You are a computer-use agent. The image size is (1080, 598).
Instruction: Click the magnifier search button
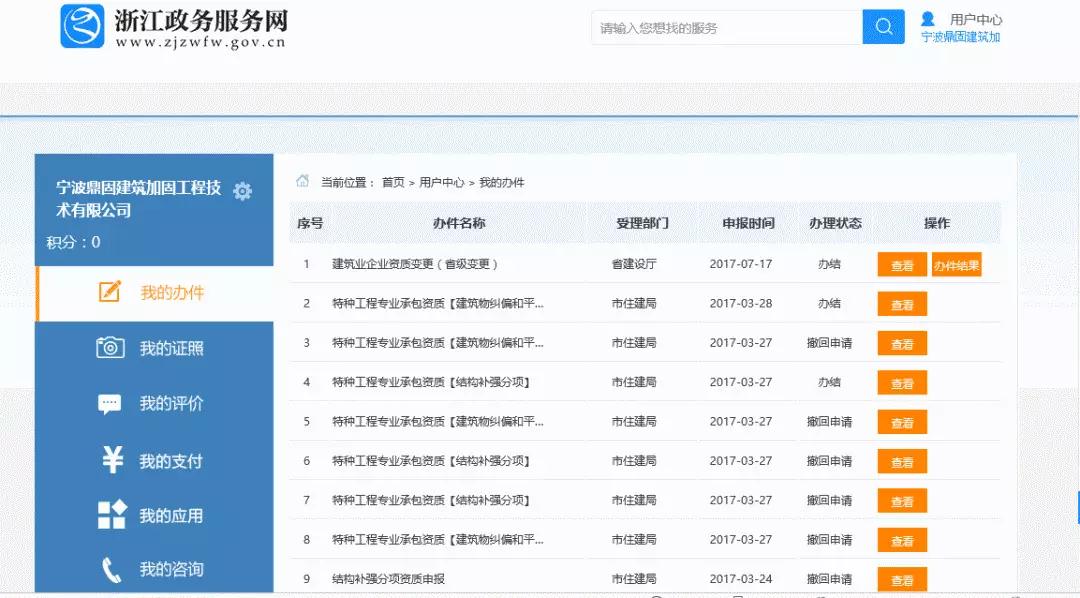(x=883, y=27)
